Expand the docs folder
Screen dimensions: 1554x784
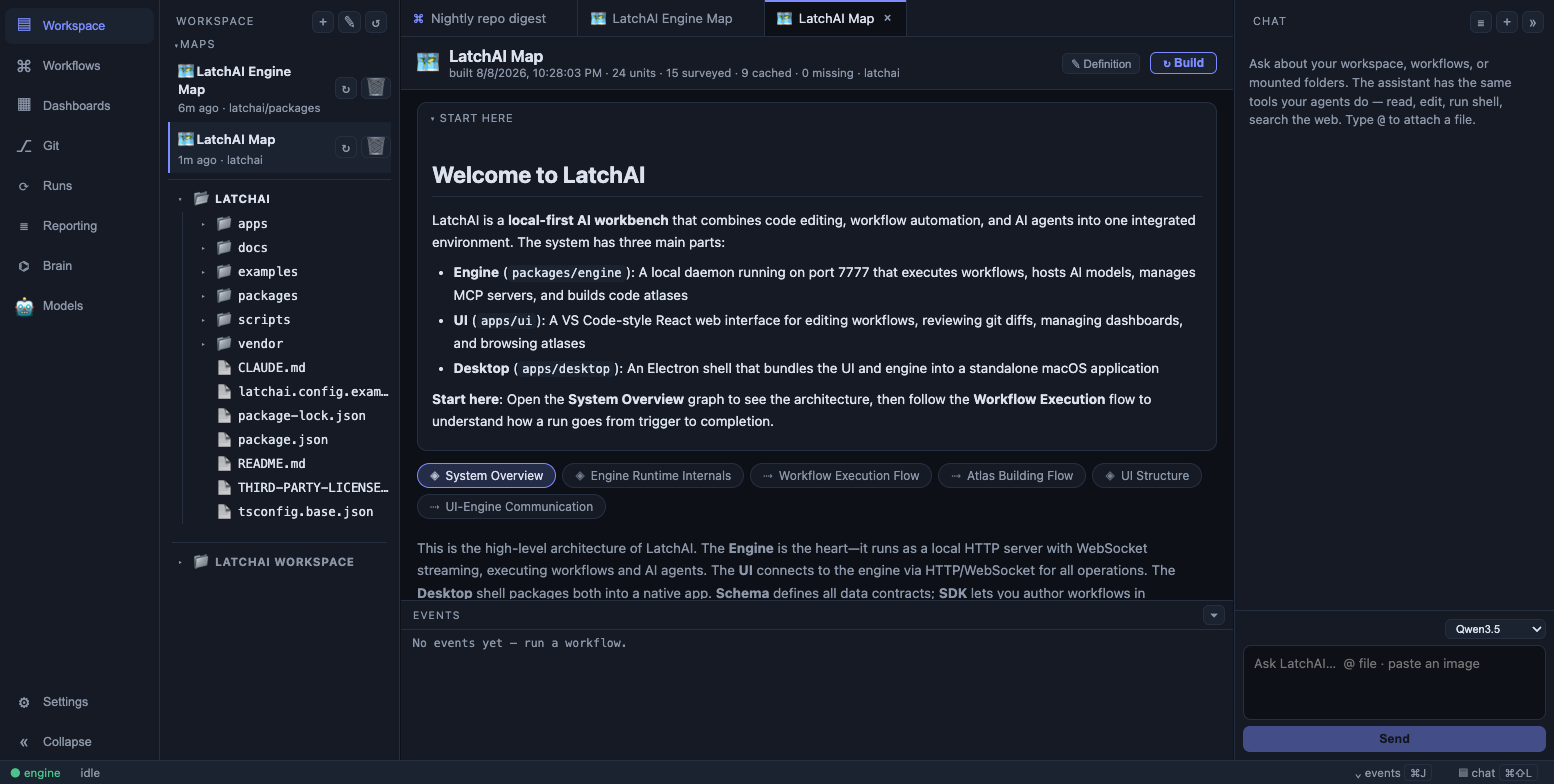203,248
